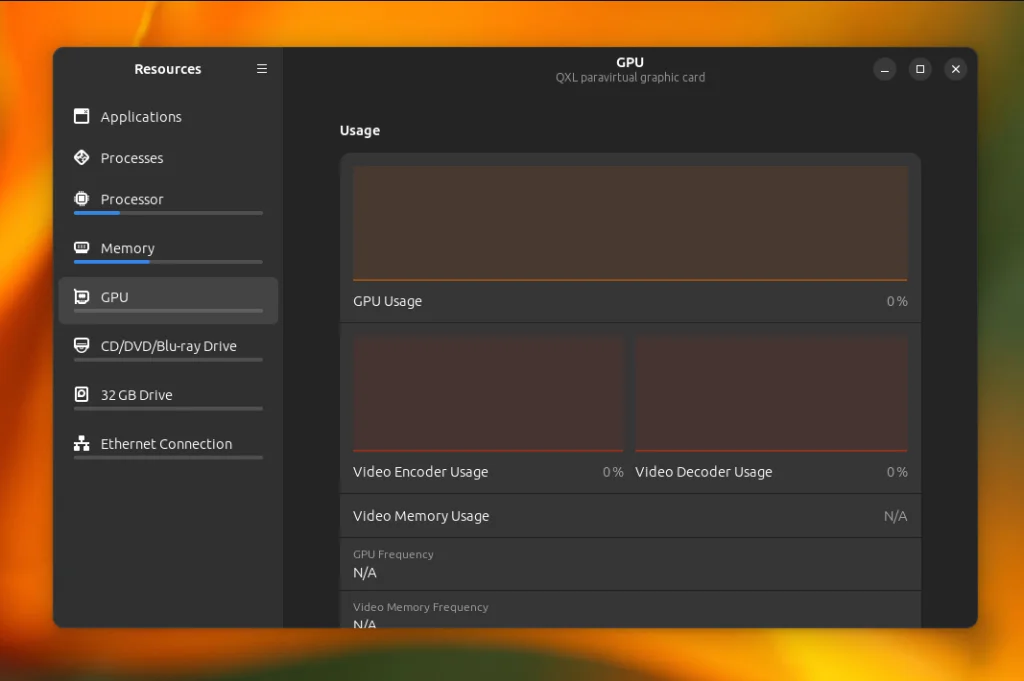This screenshot has height=681, width=1024.
Task: Click the GPU card icon in sidebar
Action: pos(82,297)
